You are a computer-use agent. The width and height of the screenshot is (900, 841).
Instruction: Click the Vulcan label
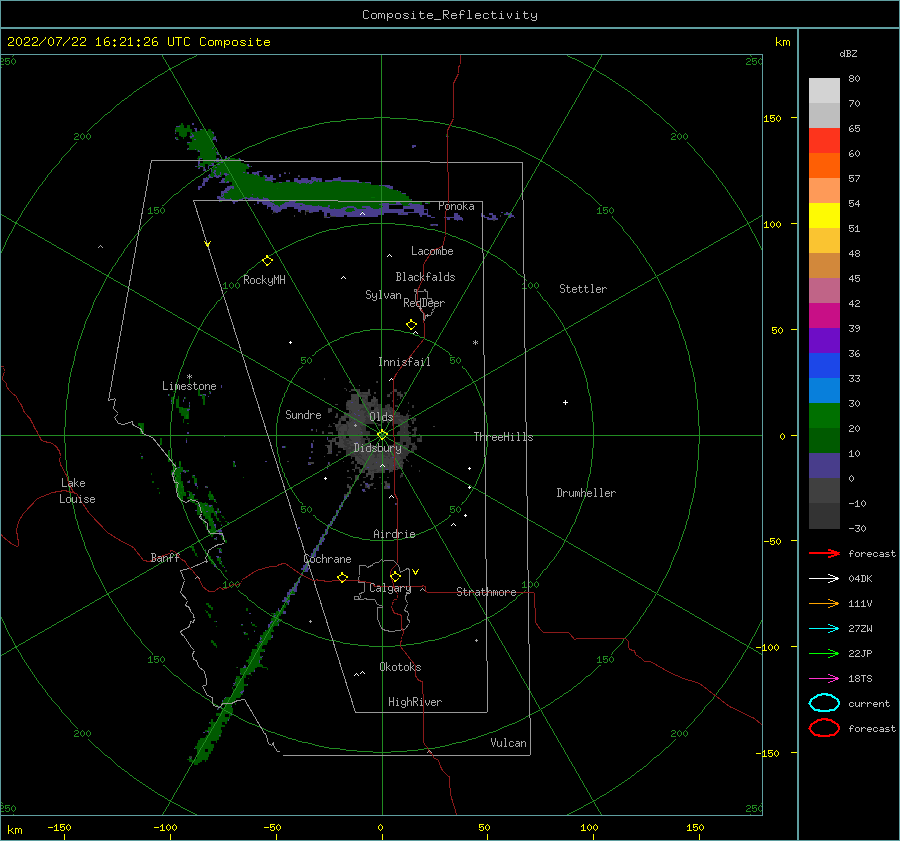508,743
